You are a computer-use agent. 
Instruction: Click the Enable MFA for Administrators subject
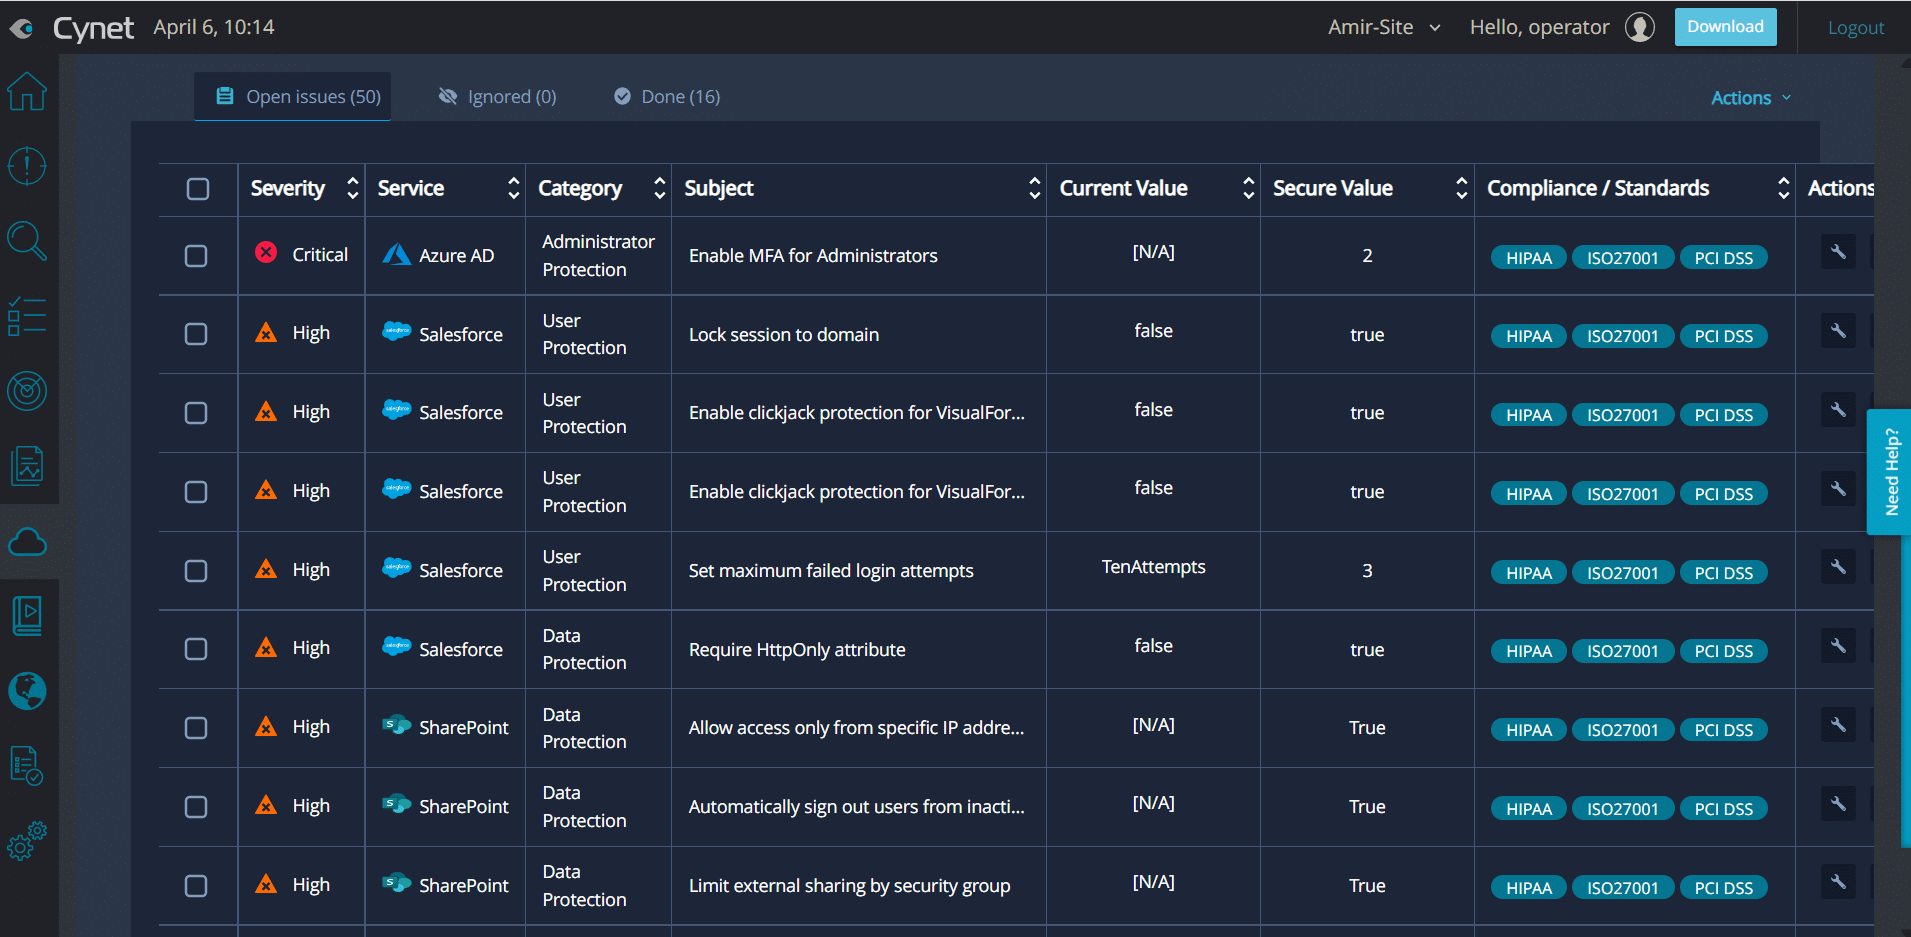[x=813, y=256]
